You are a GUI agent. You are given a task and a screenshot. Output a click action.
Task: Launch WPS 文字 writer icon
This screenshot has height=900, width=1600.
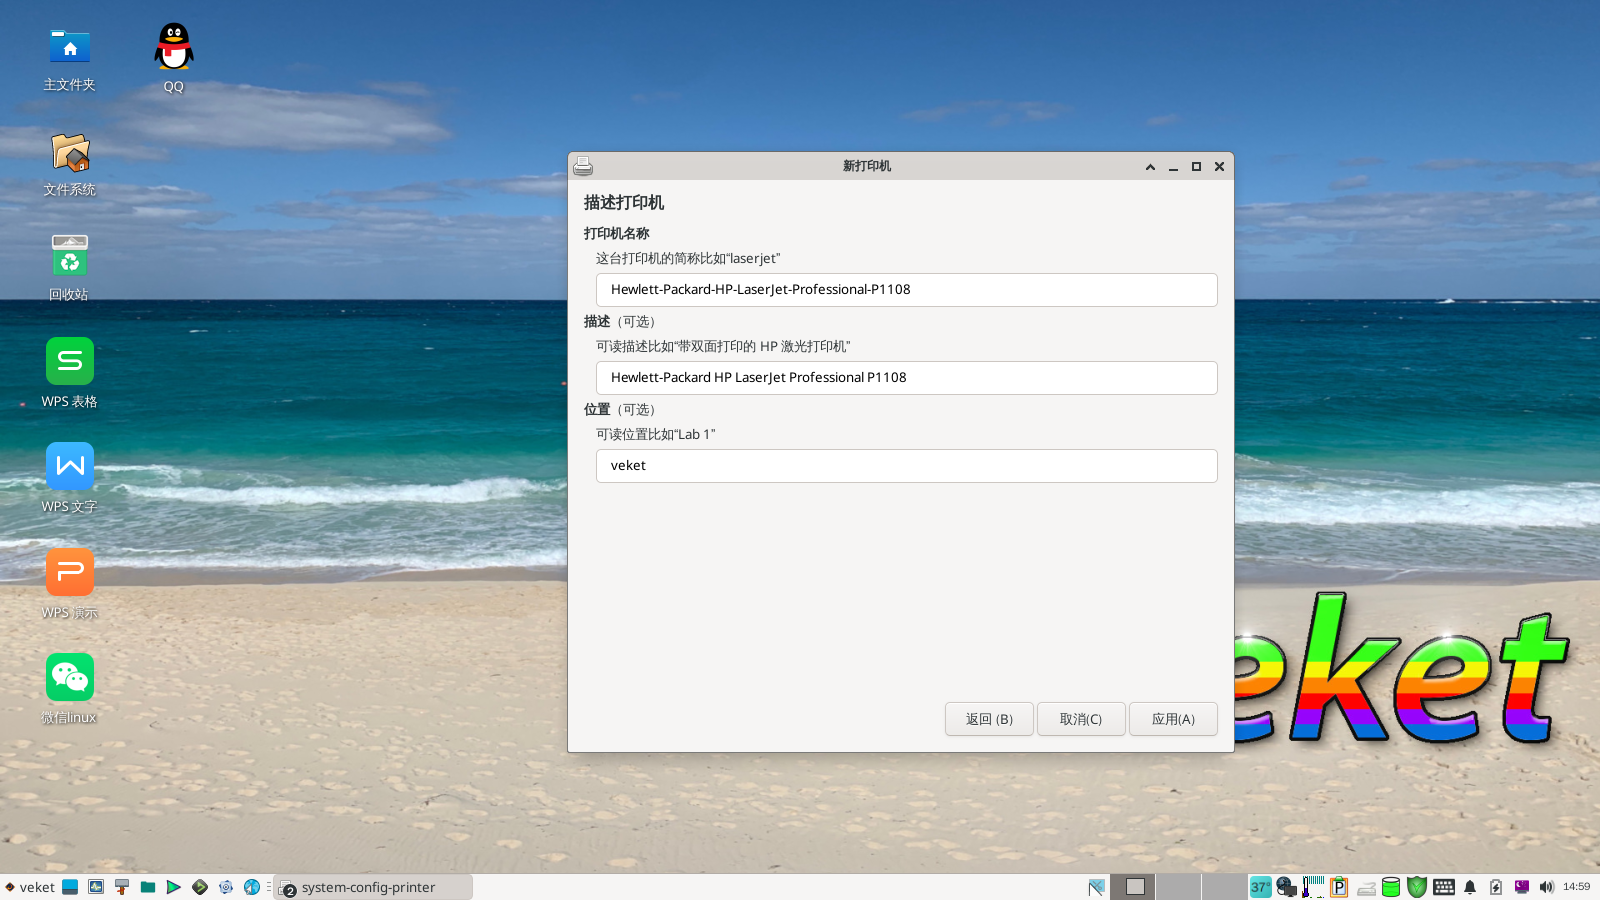pyautogui.click(x=70, y=466)
